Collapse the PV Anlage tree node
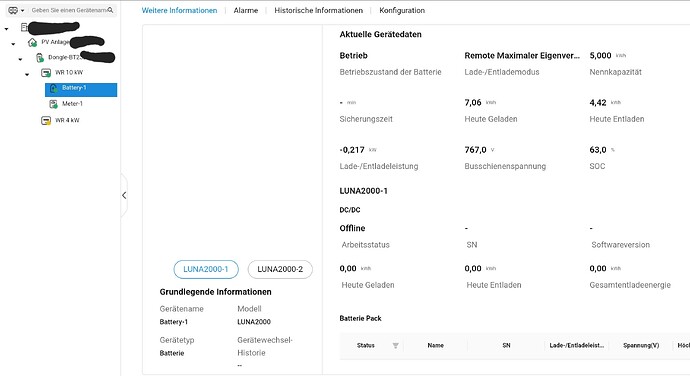Screen dimensions: 690x376 tap(13, 44)
